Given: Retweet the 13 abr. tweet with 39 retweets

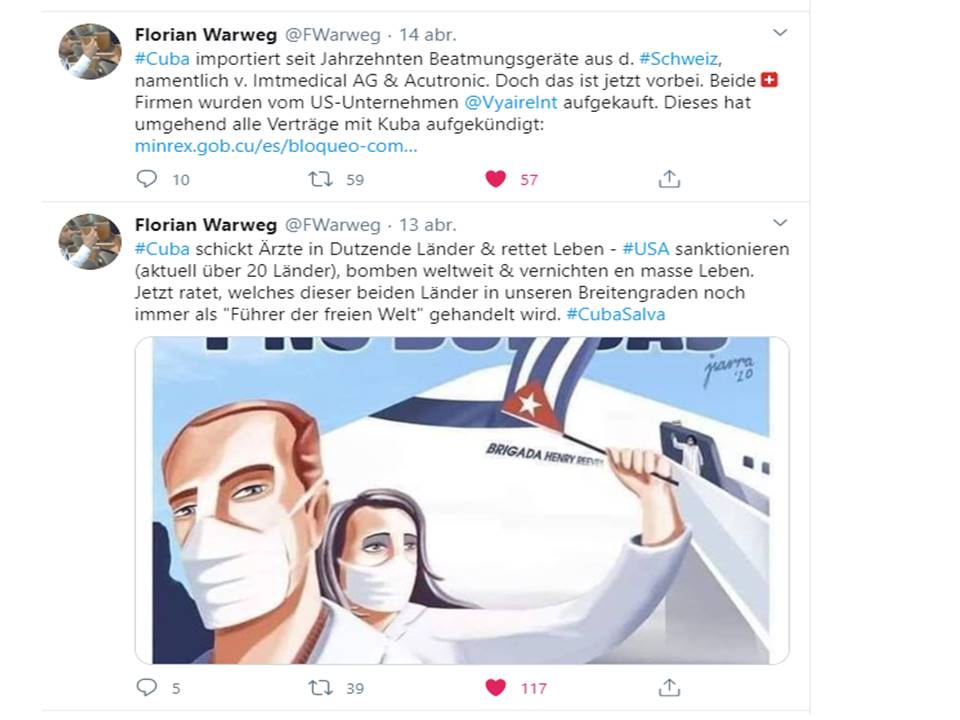Looking at the screenshot, I should (320, 688).
